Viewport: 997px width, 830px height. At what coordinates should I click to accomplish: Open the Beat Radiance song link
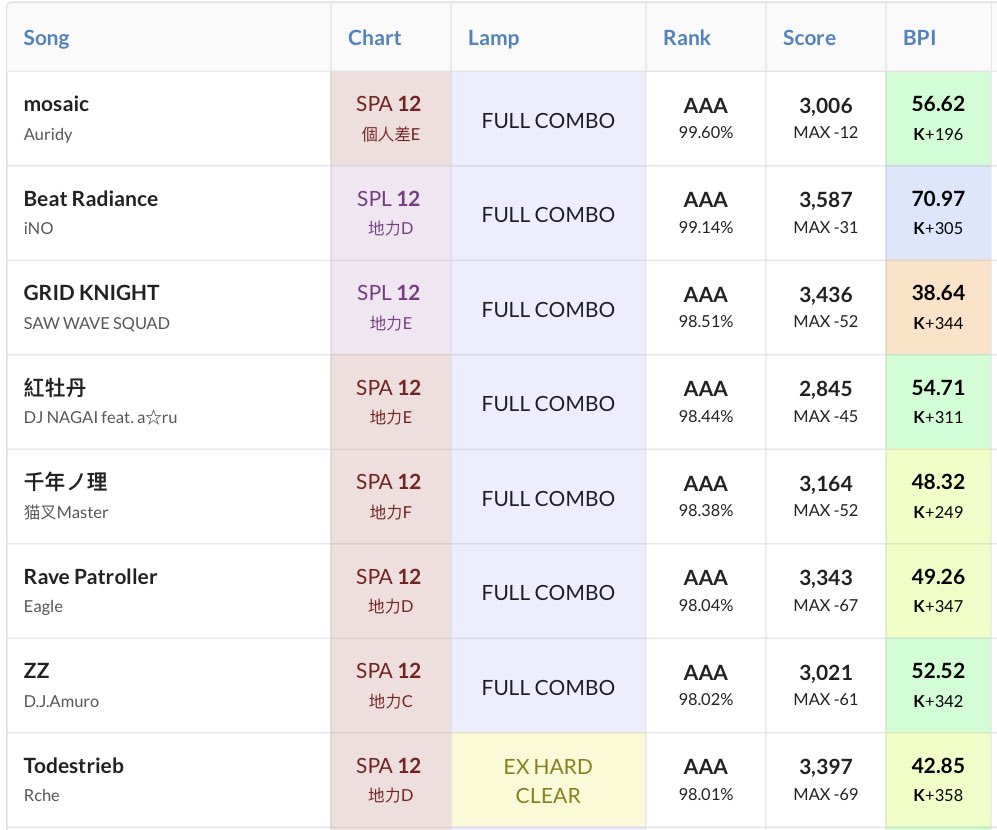tap(91, 198)
